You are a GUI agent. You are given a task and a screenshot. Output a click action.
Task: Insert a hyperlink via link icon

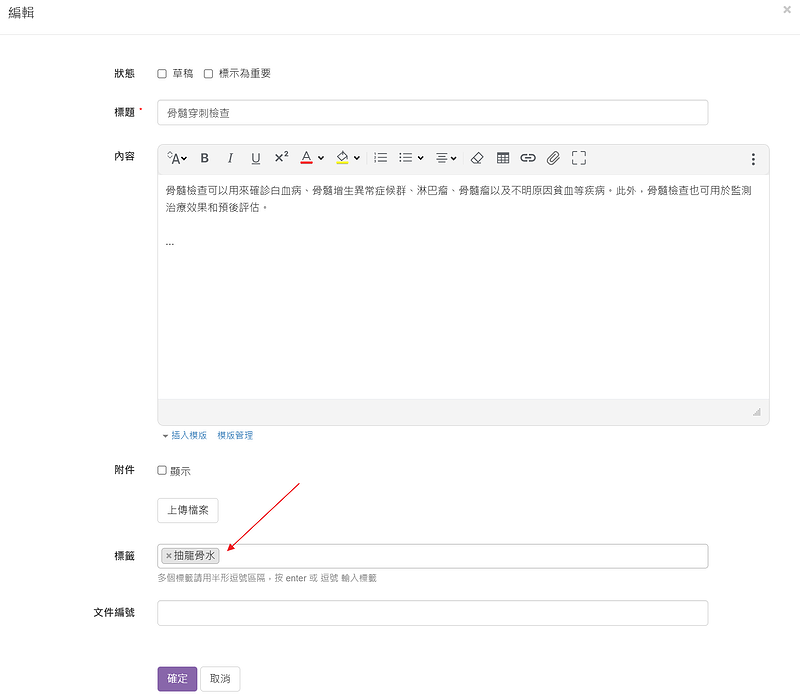tap(528, 158)
